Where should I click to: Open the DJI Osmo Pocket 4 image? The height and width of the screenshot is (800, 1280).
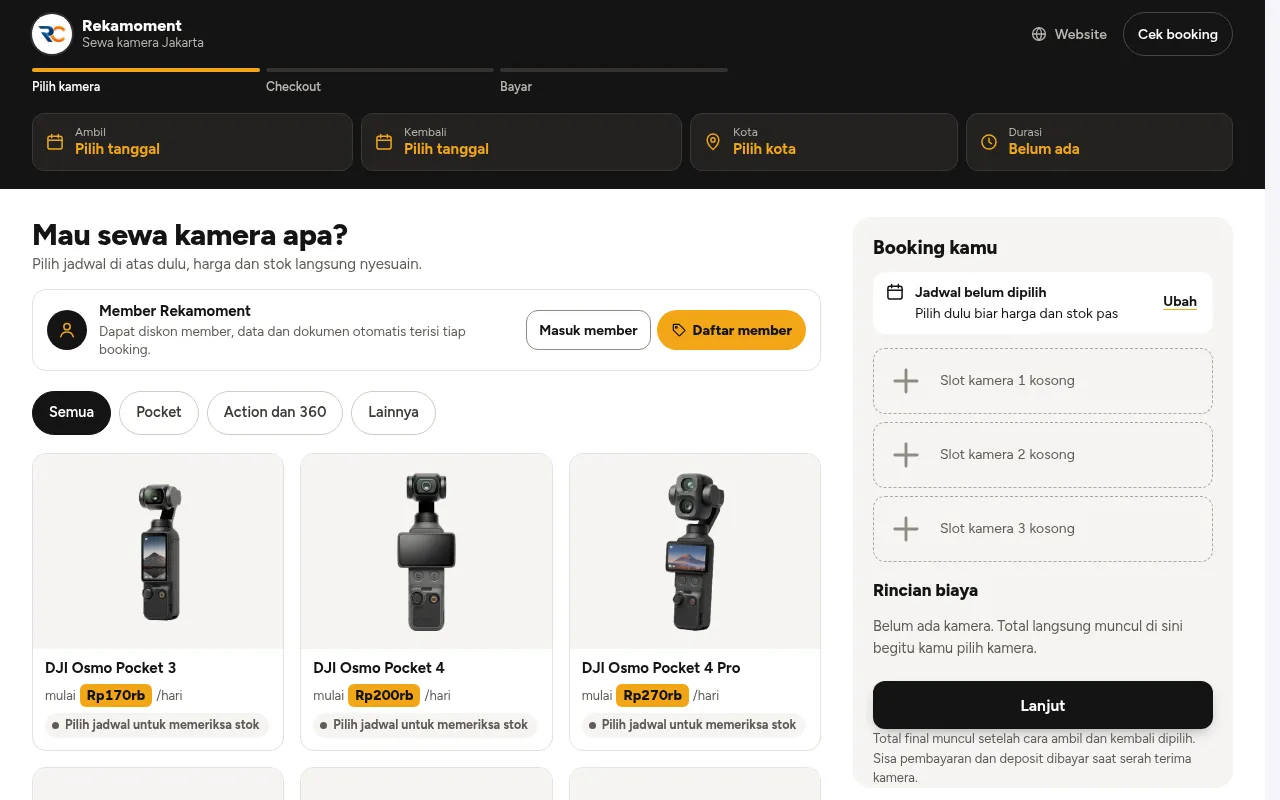[x=426, y=552]
